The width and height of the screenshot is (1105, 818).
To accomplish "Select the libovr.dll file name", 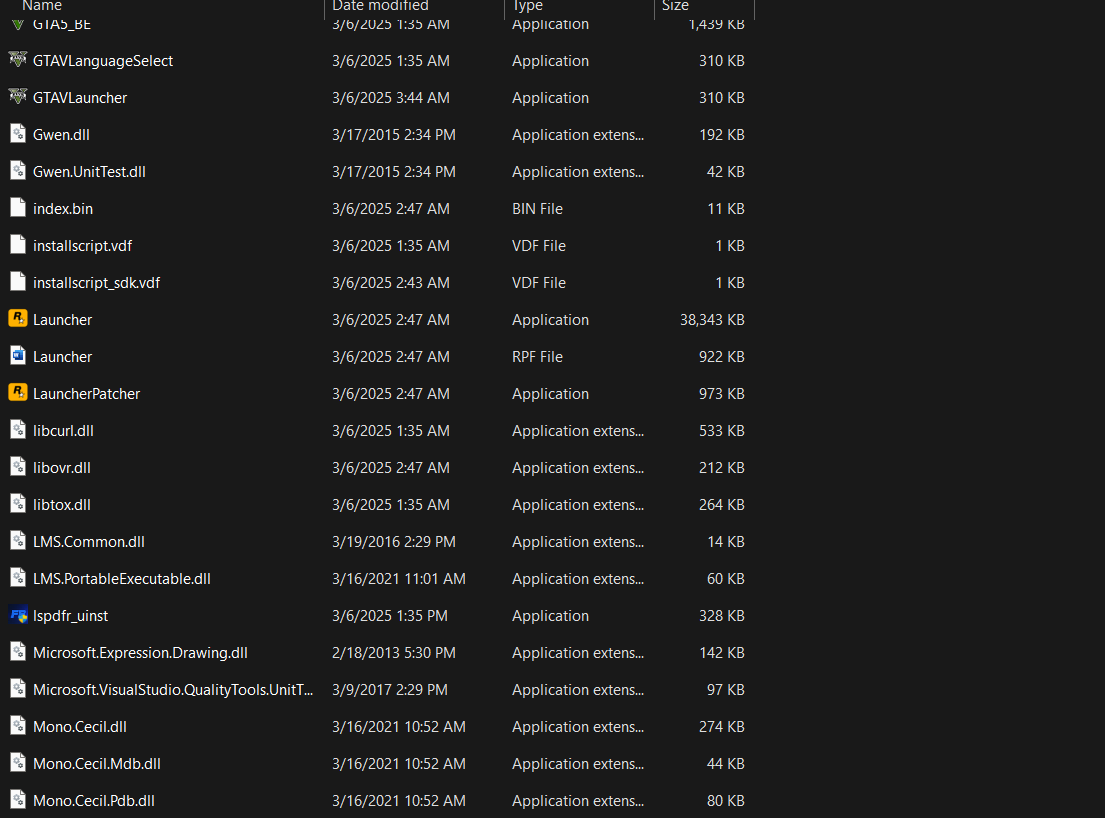I will click(x=62, y=468).
